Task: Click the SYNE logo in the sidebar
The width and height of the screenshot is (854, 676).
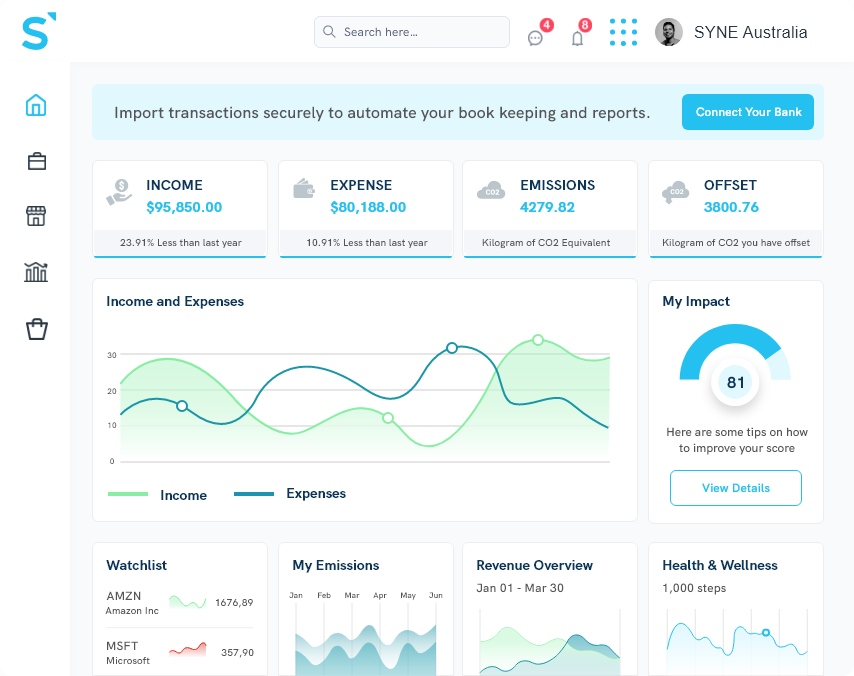Action: point(36,32)
